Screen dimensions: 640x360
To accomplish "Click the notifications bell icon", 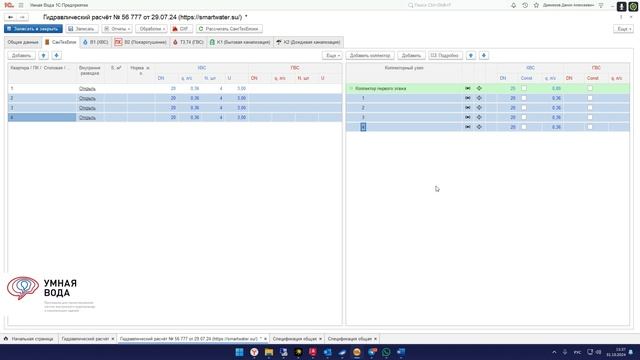I will [x=513, y=5].
